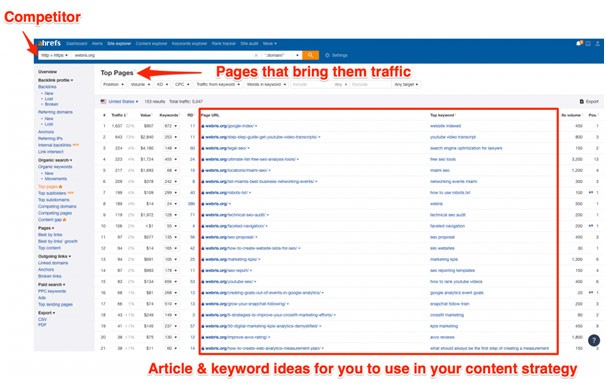Screen dimensions: 606x383
Task: Click the 'marketing kpis' top keyword
Action: [444, 259]
